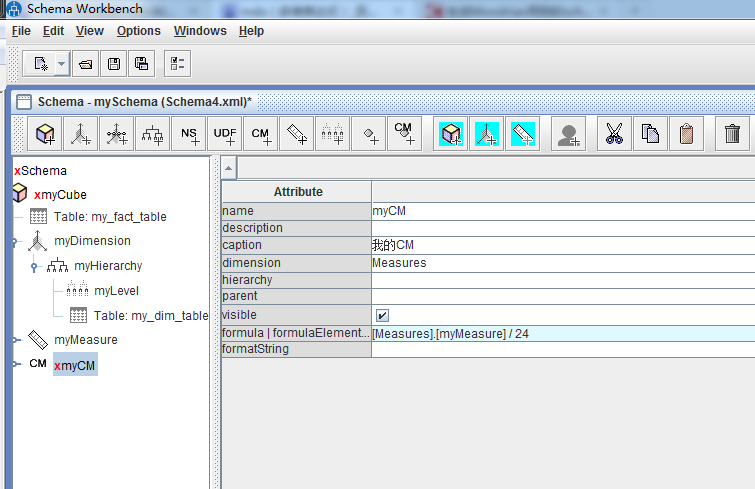Click the empty parent value field
The width and height of the screenshot is (755, 489).
pos(563,296)
